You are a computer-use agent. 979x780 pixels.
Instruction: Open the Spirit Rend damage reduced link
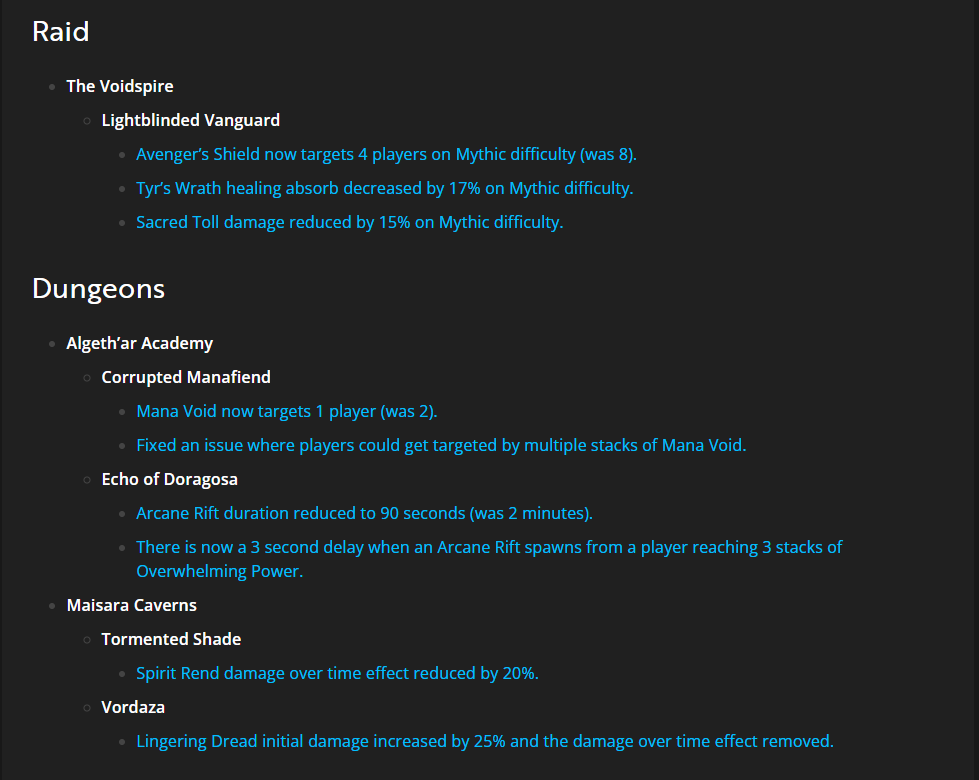(337, 673)
